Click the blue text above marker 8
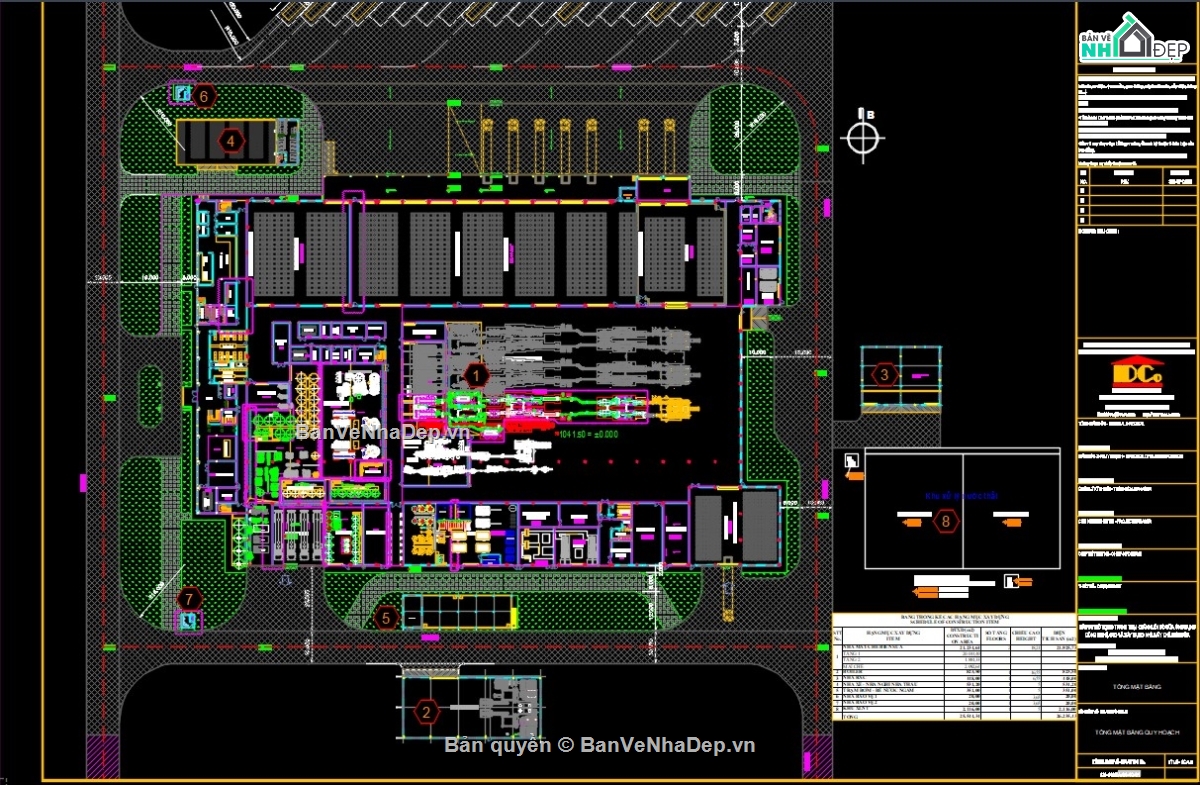The width and height of the screenshot is (1200, 785). tap(946, 495)
